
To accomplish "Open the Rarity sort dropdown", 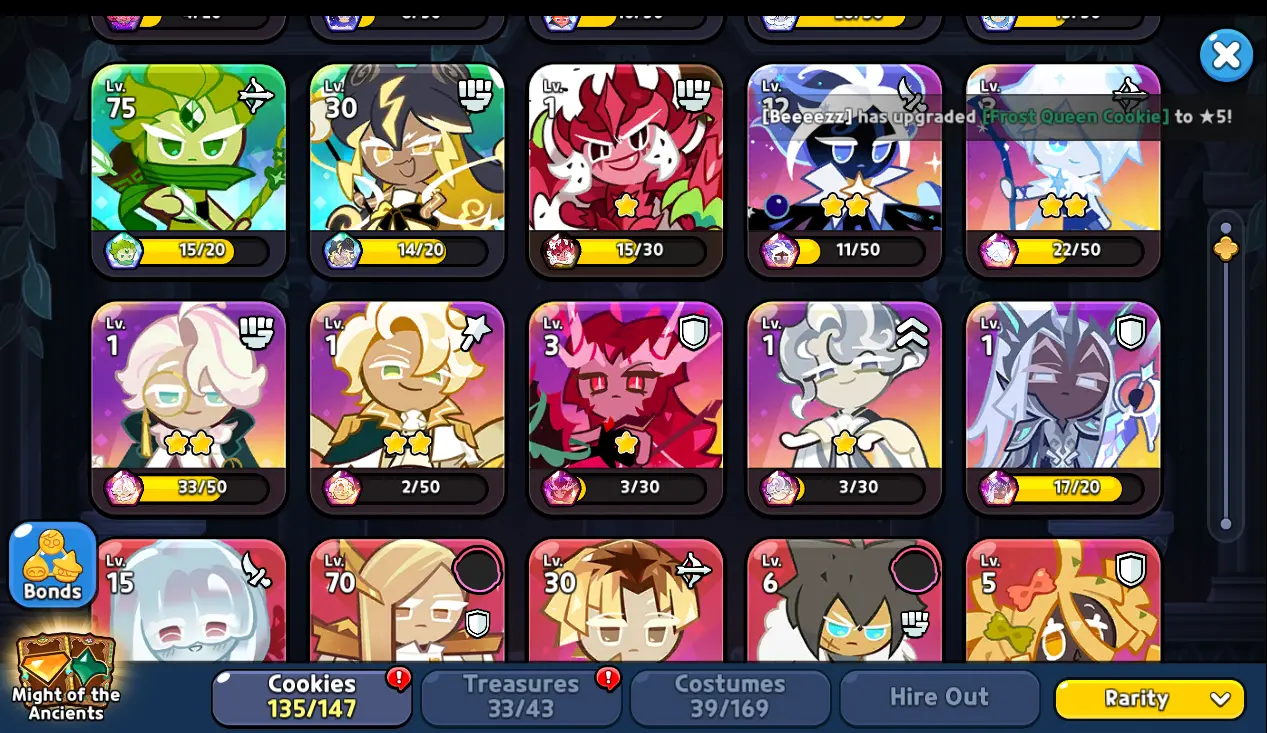I will tap(1150, 698).
